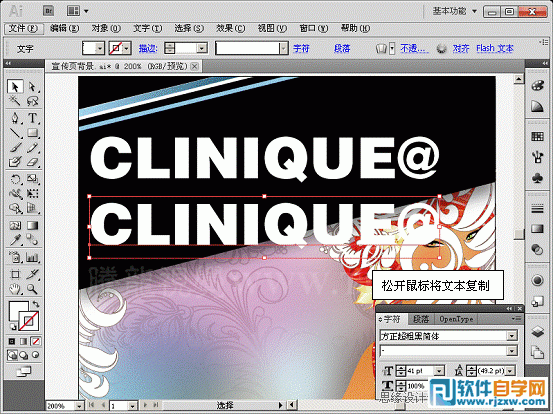
Task: Open the 对象(O) menu
Action: click(106, 28)
